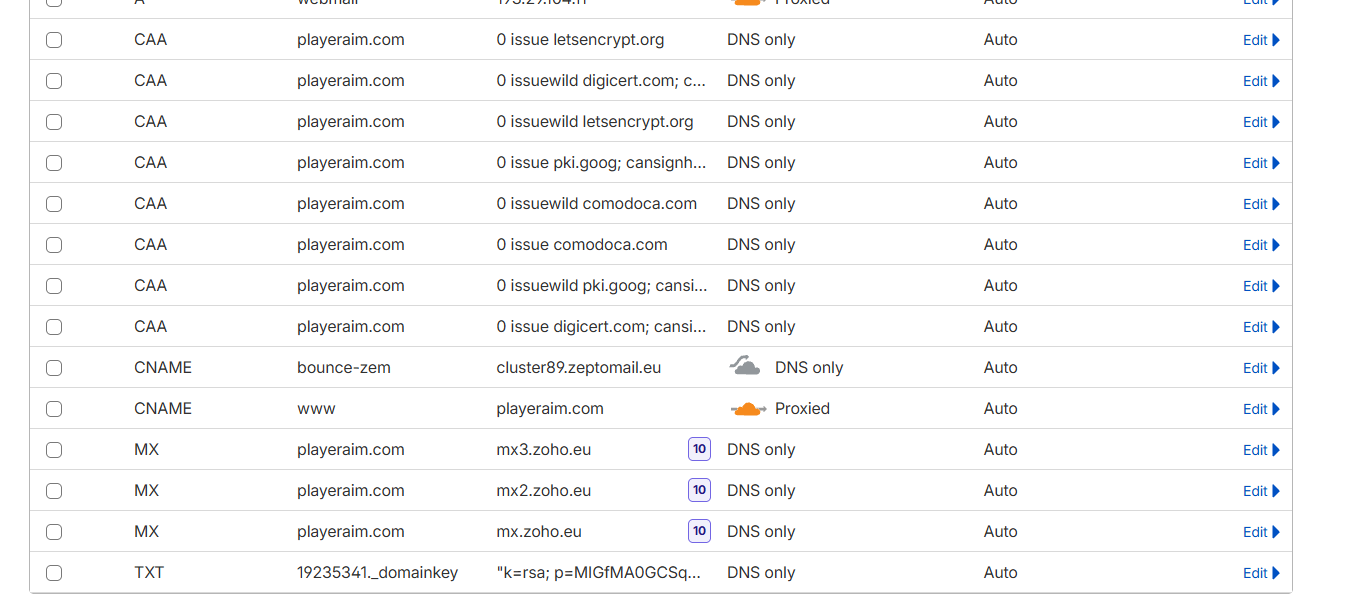Click the Edit arrow icon on the TXT record
This screenshot has width=1350, height=605.
point(1276,573)
